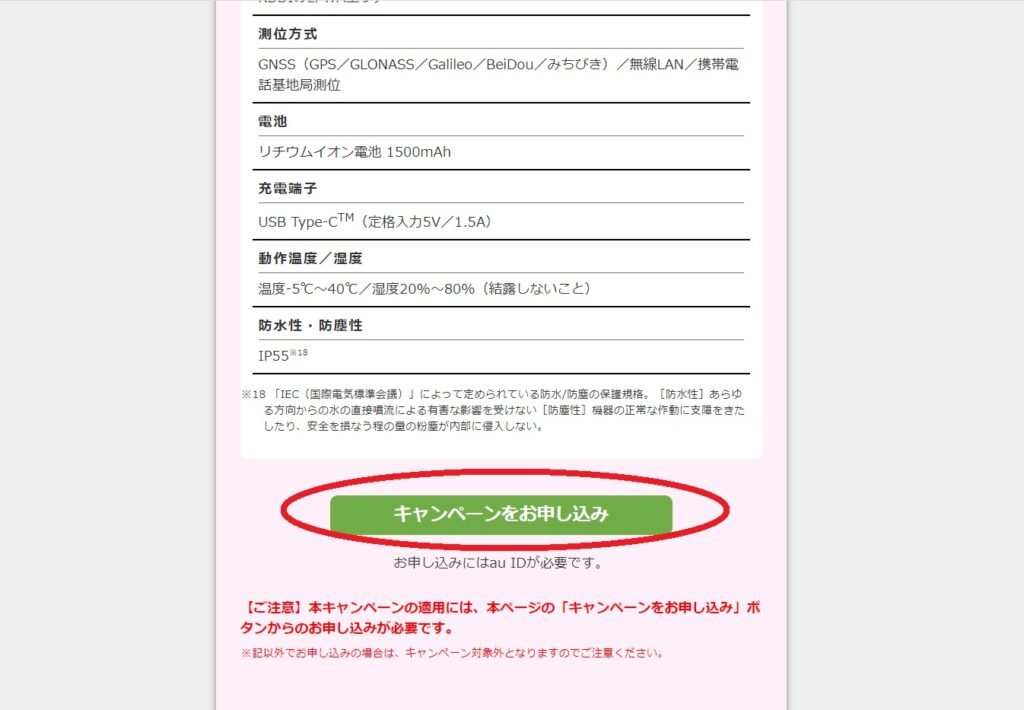Click the green キャンペーンをお申し込み button
1024x710 pixels.
pos(501,514)
